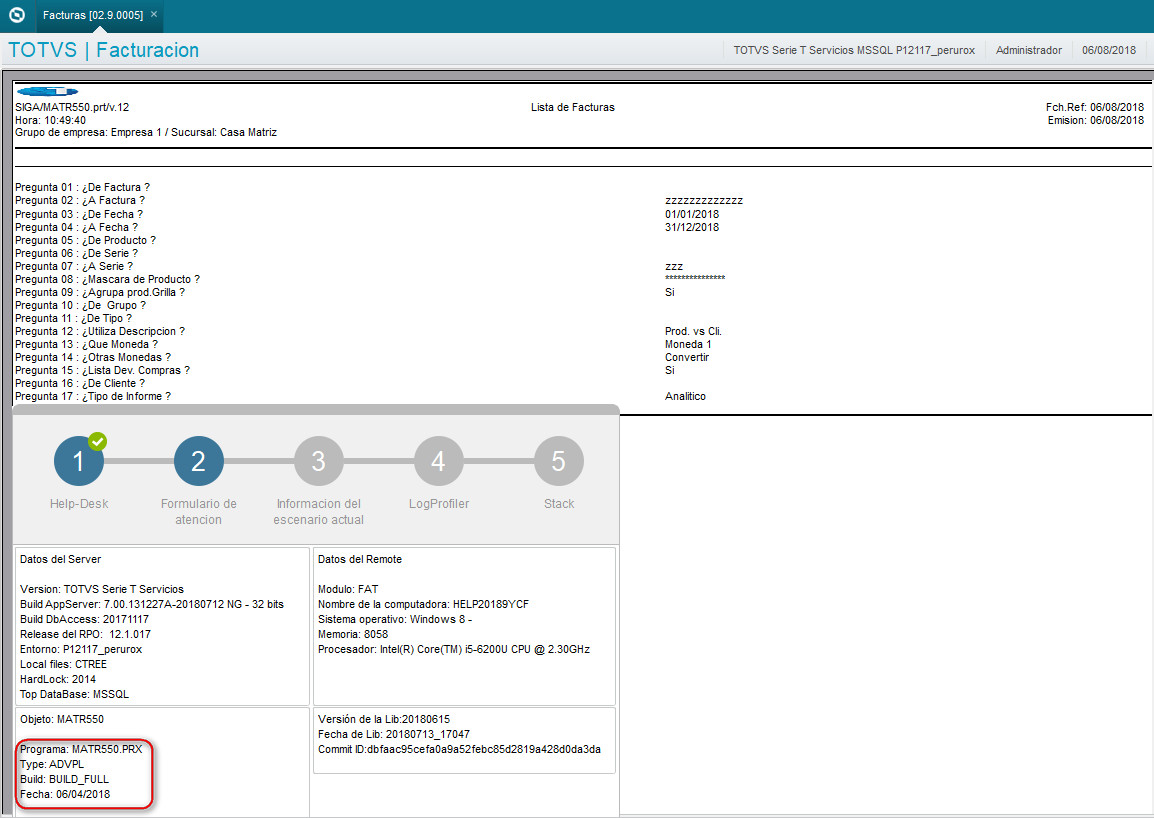1154x818 pixels.
Task: Click the Datos del Server panel
Action: coord(160,625)
